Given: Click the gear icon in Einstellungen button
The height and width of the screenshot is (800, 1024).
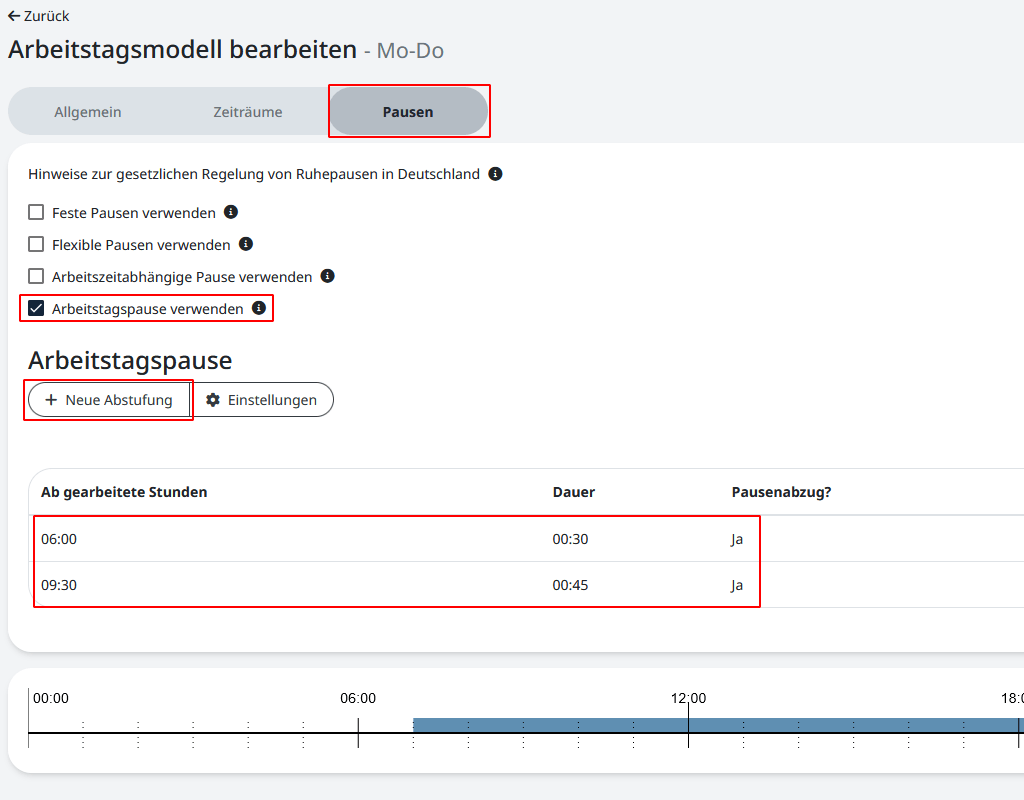Looking at the screenshot, I should pyautogui.click(x=213, y=400).
